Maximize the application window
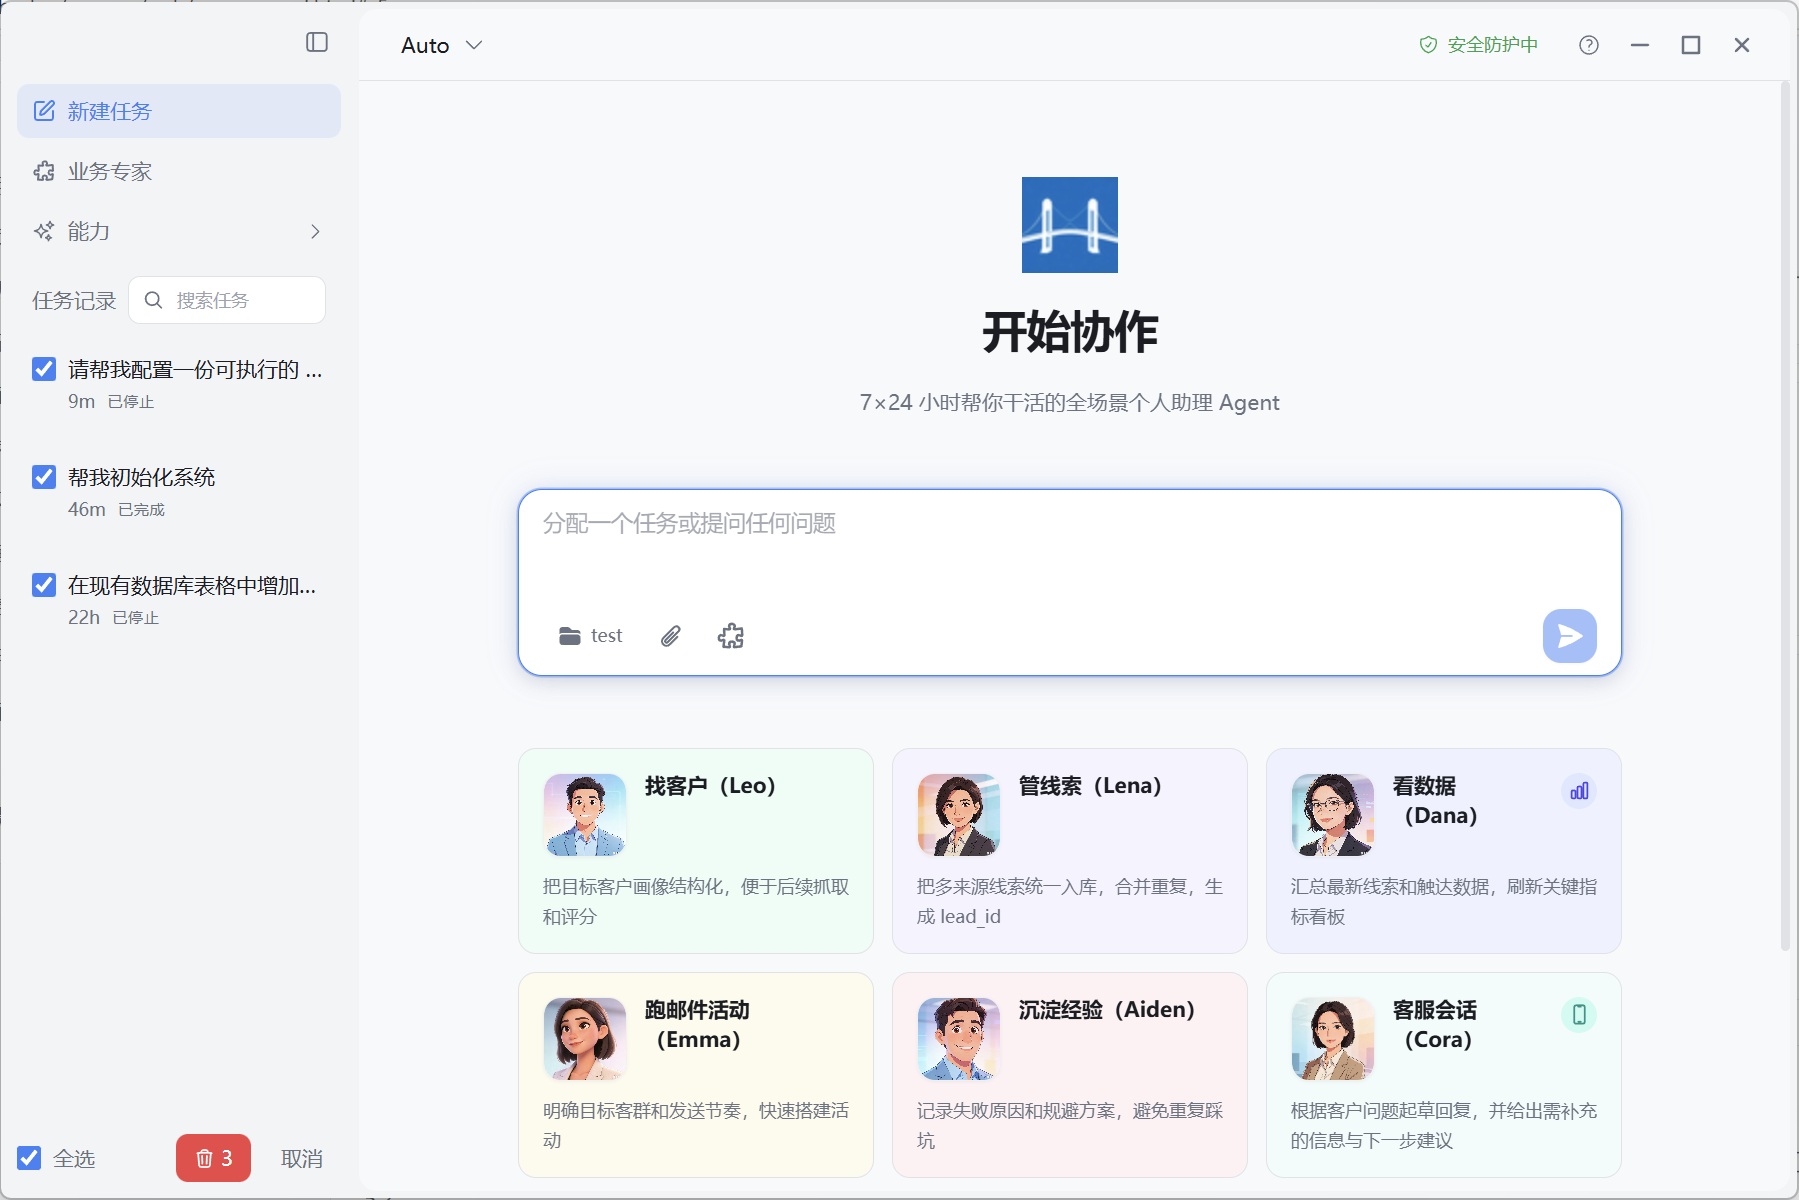Image resolution: width=1799 pixels, height=1200 pixels. (1691, 45)
